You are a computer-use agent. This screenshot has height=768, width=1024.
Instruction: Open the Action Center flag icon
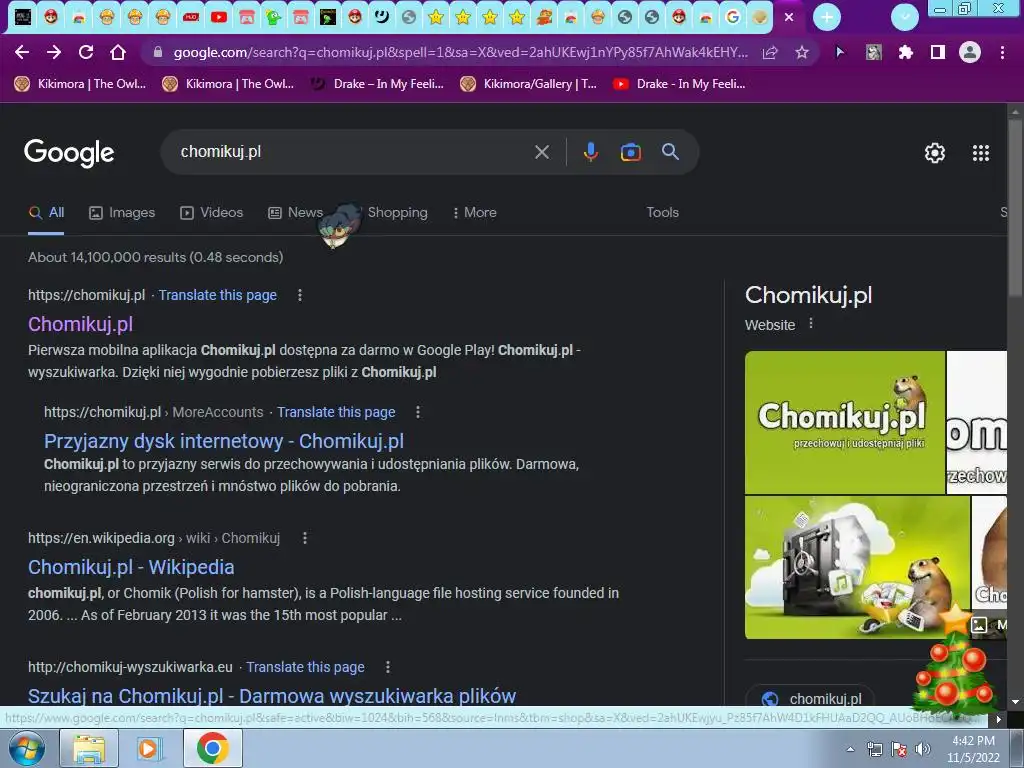899,749
